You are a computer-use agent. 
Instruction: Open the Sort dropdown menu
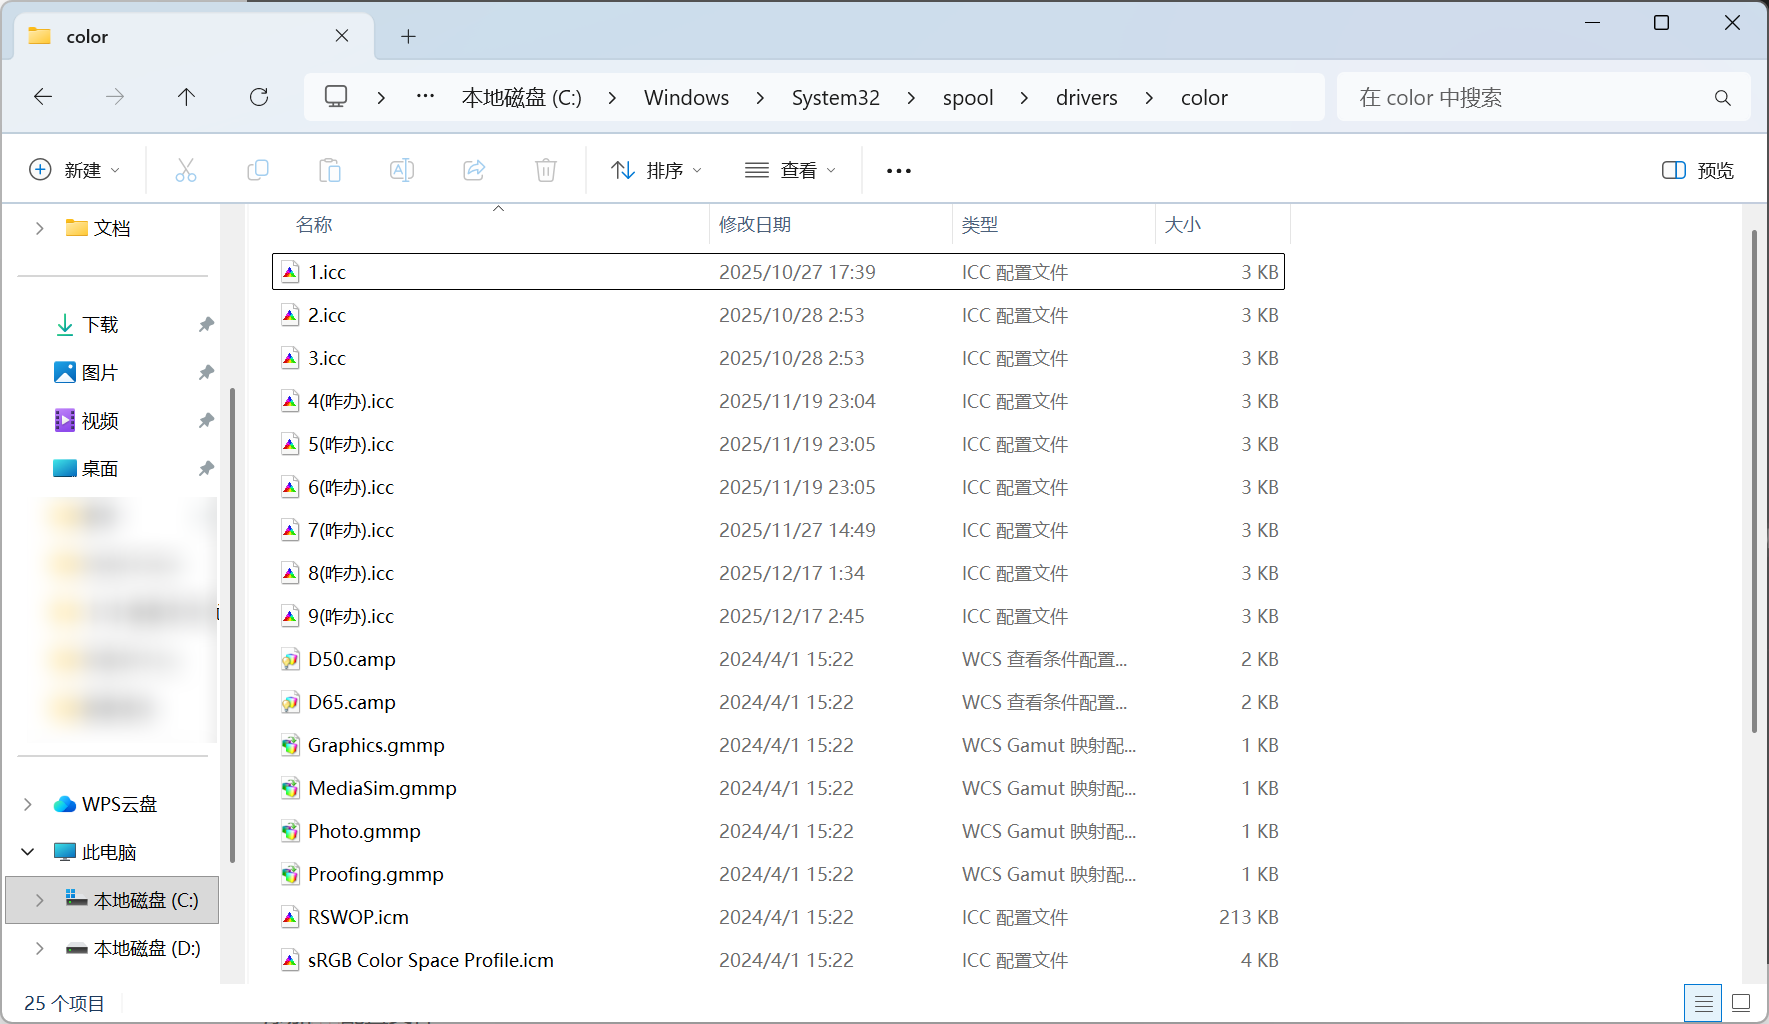657,170
